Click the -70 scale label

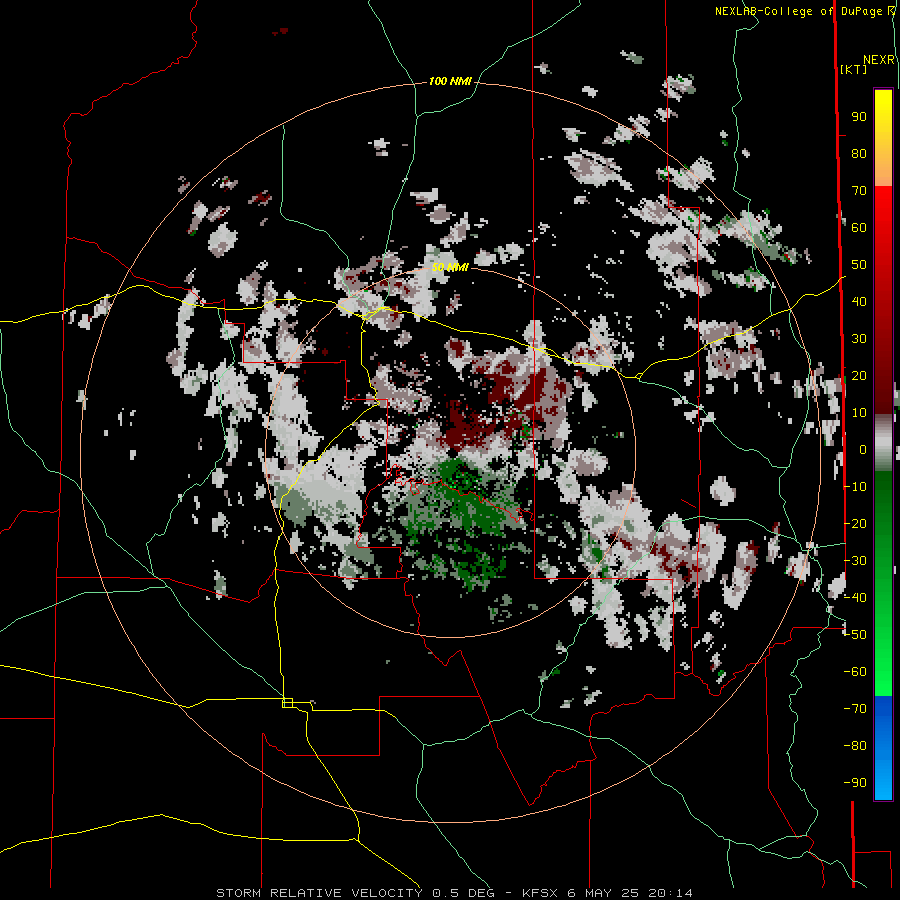tap(855, 709)
